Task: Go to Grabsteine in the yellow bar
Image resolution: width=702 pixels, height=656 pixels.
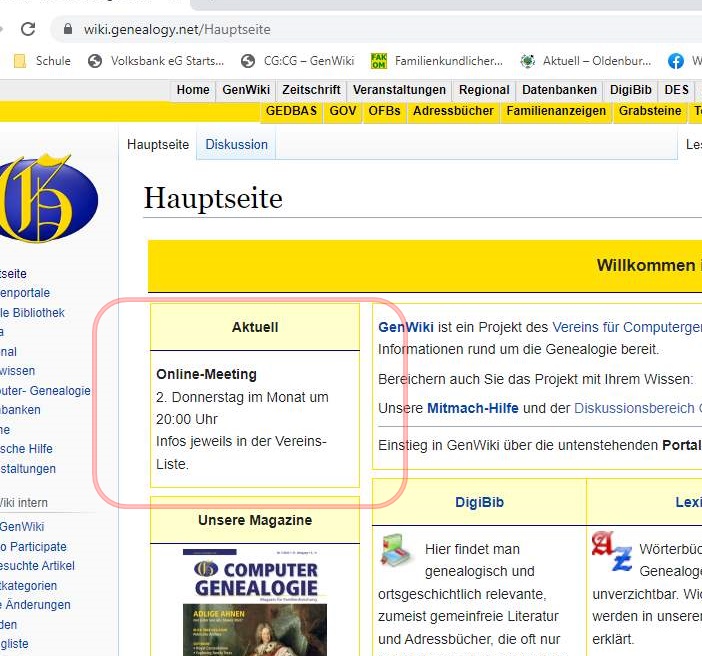Action: [650, 111]
